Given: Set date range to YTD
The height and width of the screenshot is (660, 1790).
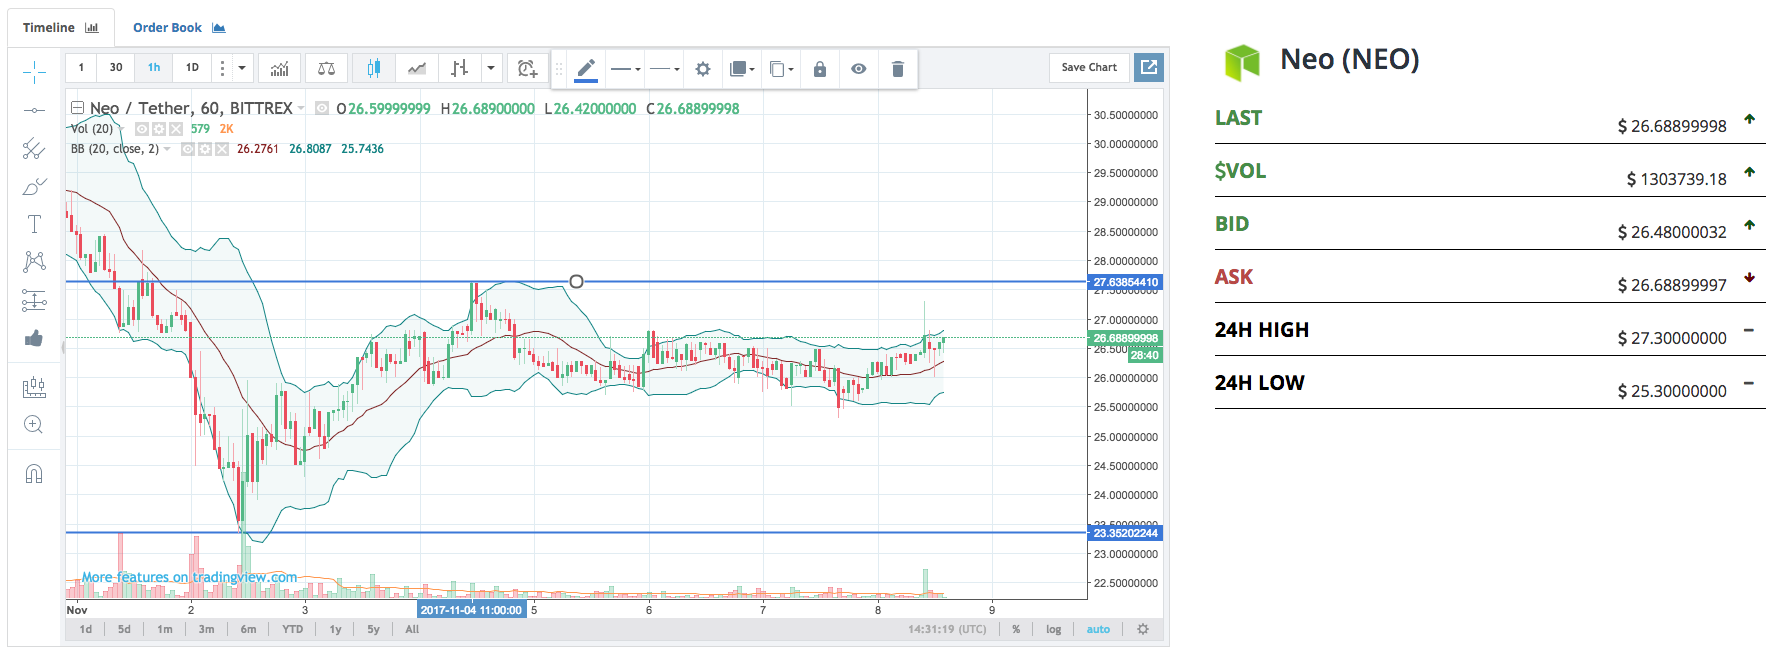Looking at the screenshot, I should pos(292,629).
